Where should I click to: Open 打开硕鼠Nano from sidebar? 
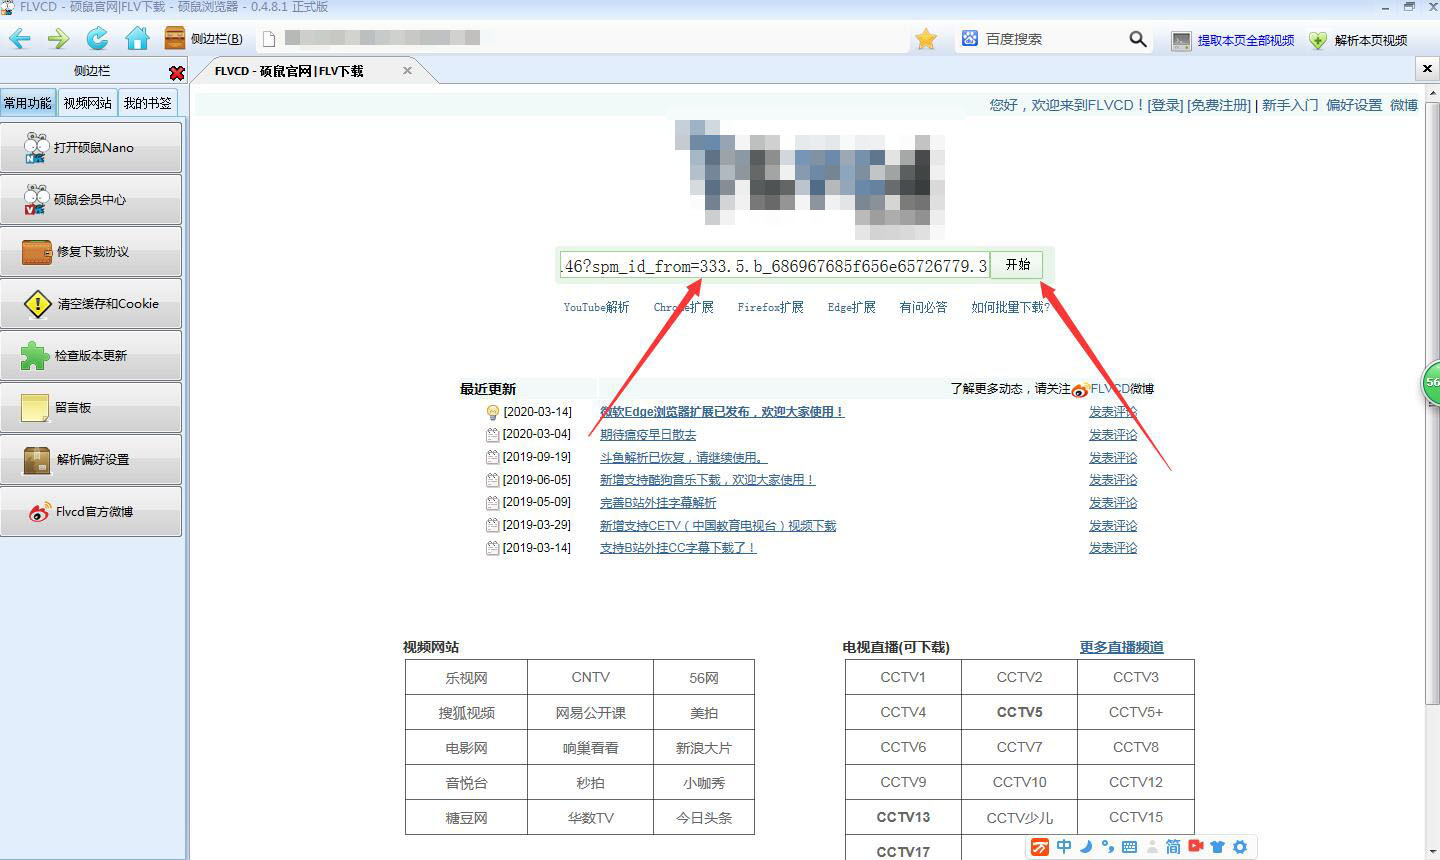click(x=91, y=147)
